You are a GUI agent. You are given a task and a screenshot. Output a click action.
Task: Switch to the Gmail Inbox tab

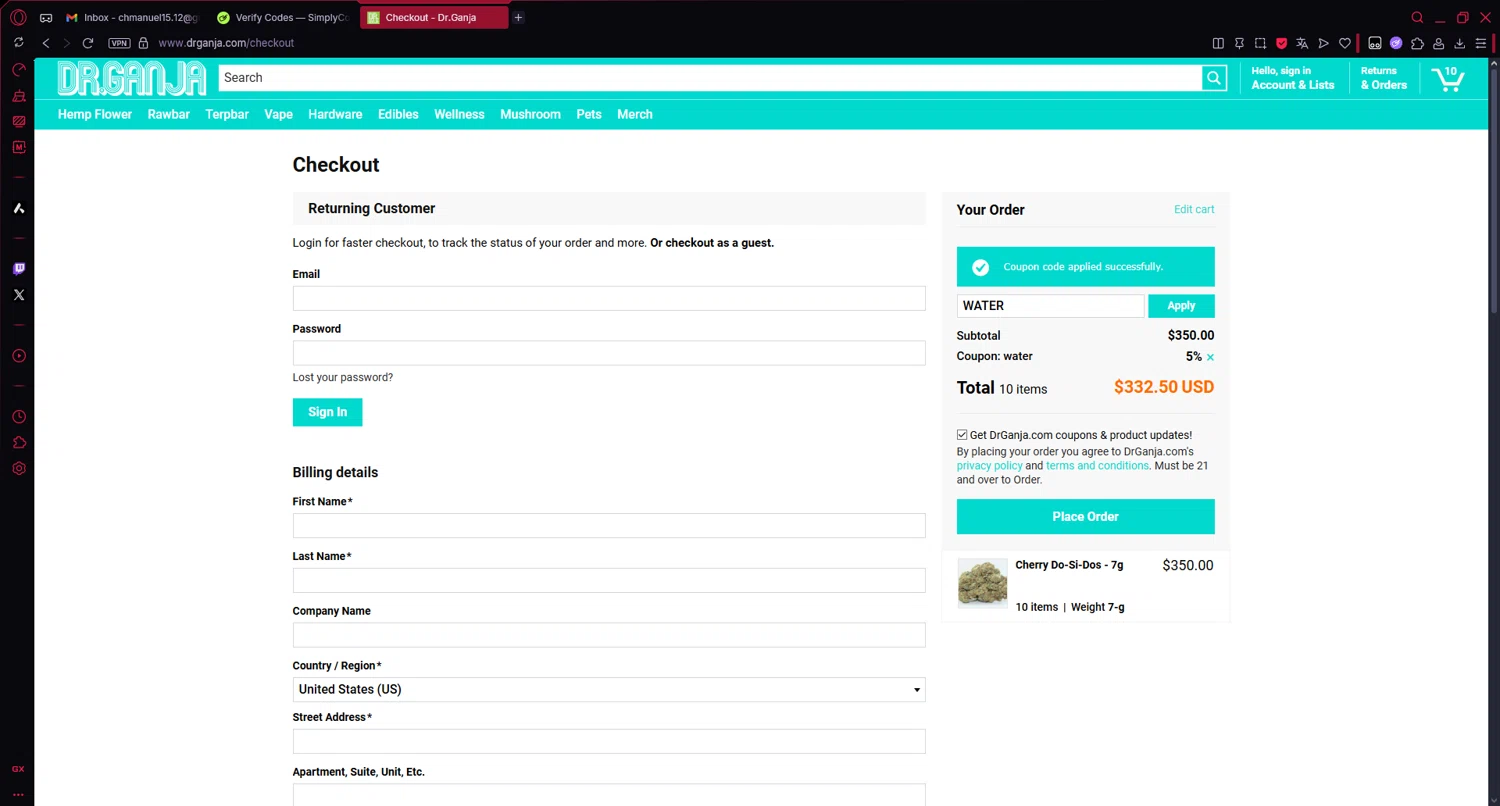pyautogui.click(x=132, y=18)
